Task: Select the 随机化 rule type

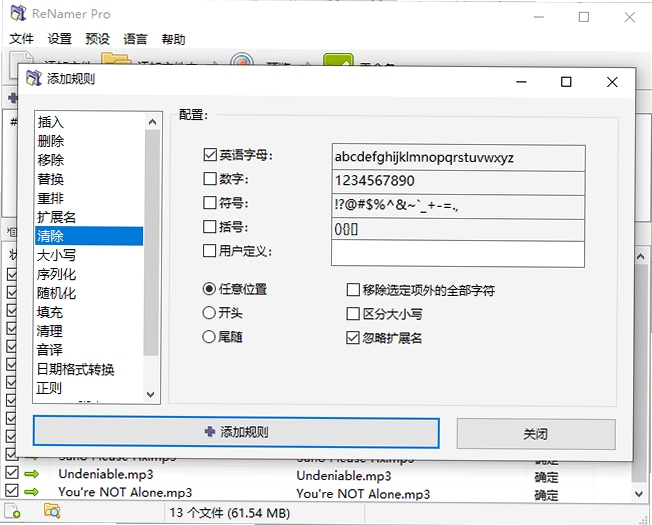Action: (89, 293)
